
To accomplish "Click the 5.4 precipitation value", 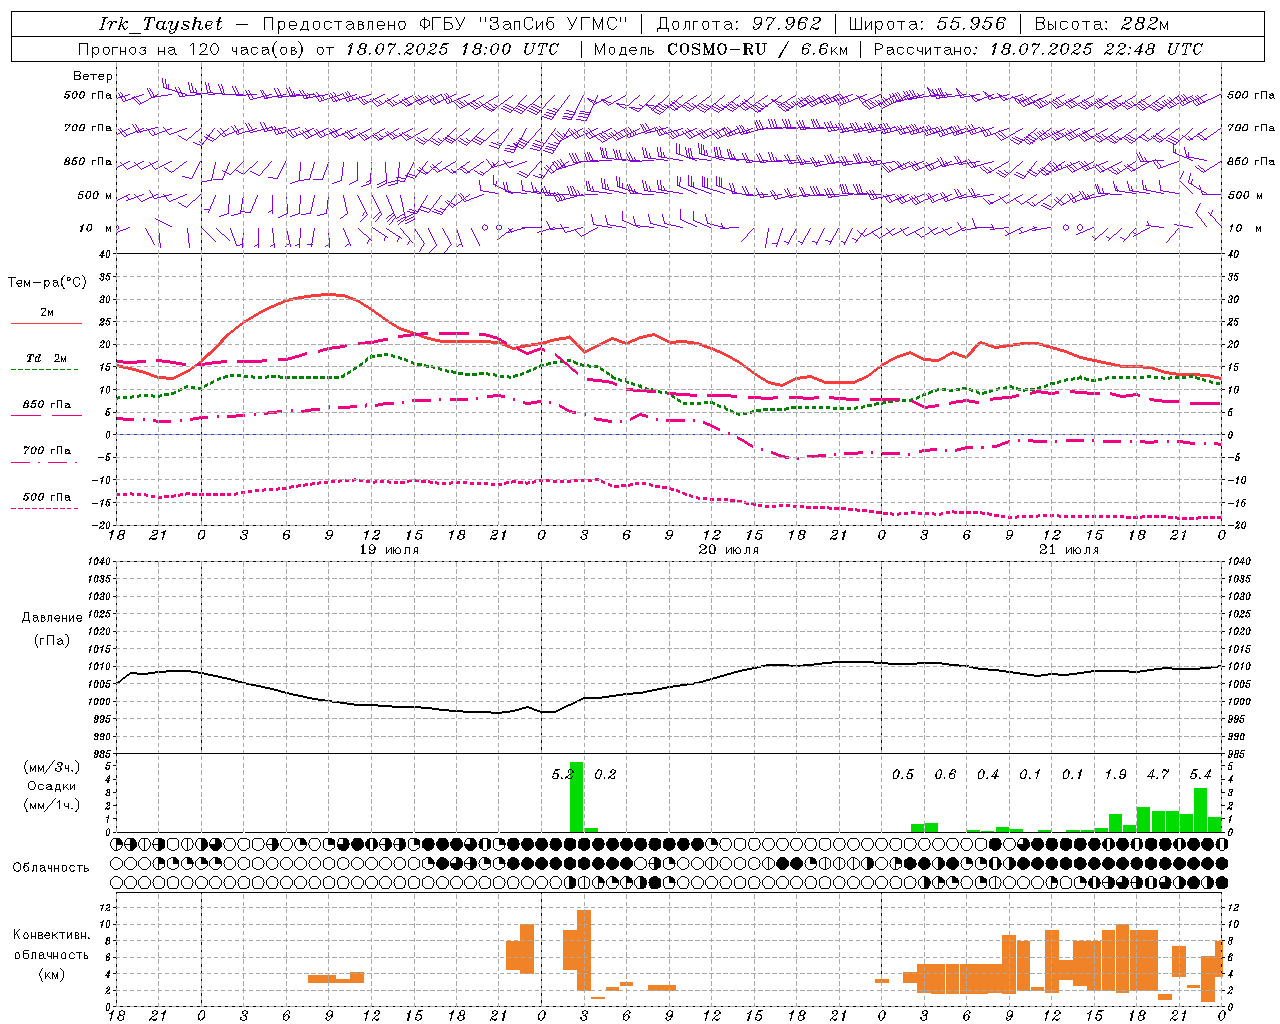I will click(1201, 774).
